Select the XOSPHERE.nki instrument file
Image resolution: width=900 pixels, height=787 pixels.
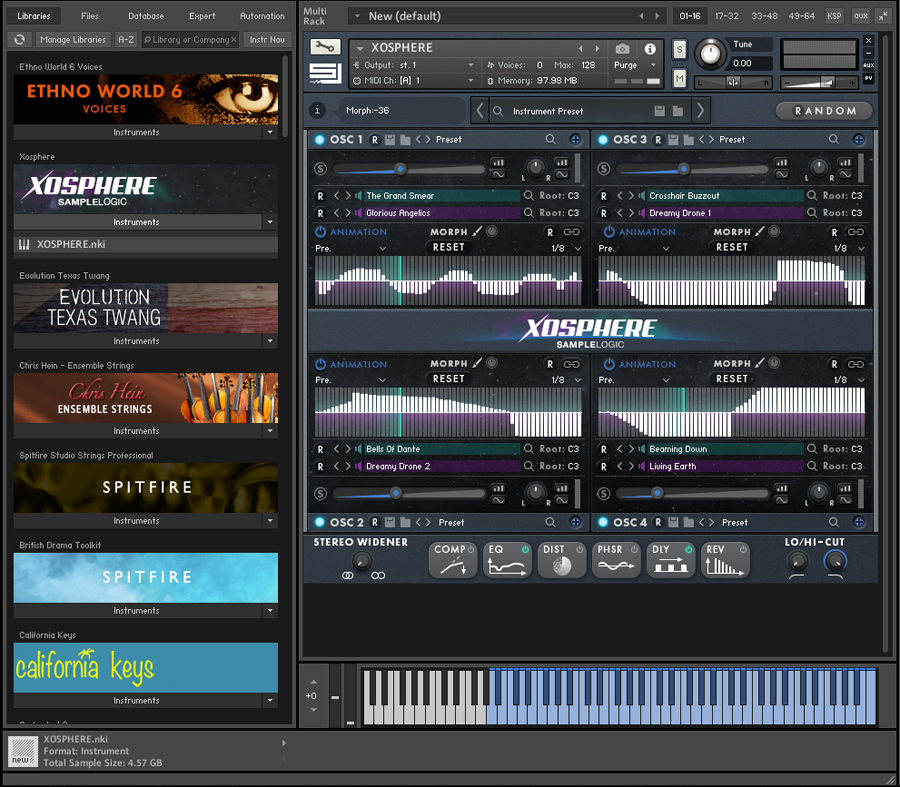(146, 245)
